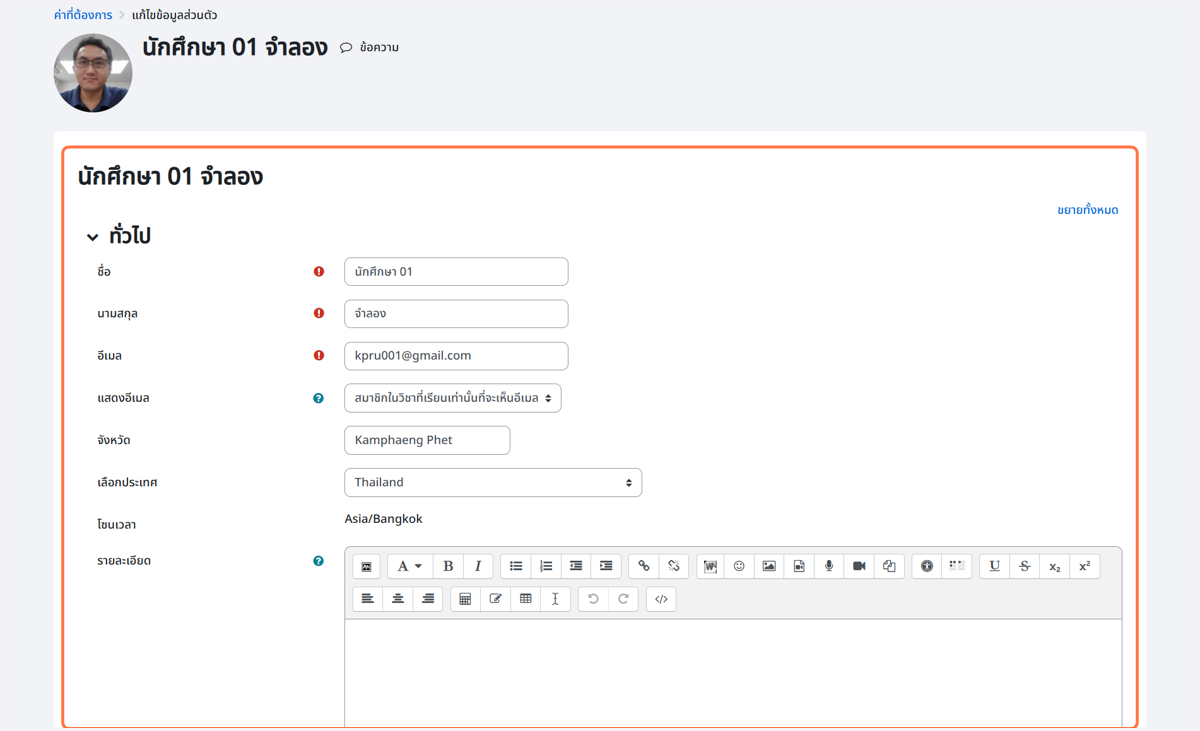Apply superscript formatting

(x=1084, y=566)
